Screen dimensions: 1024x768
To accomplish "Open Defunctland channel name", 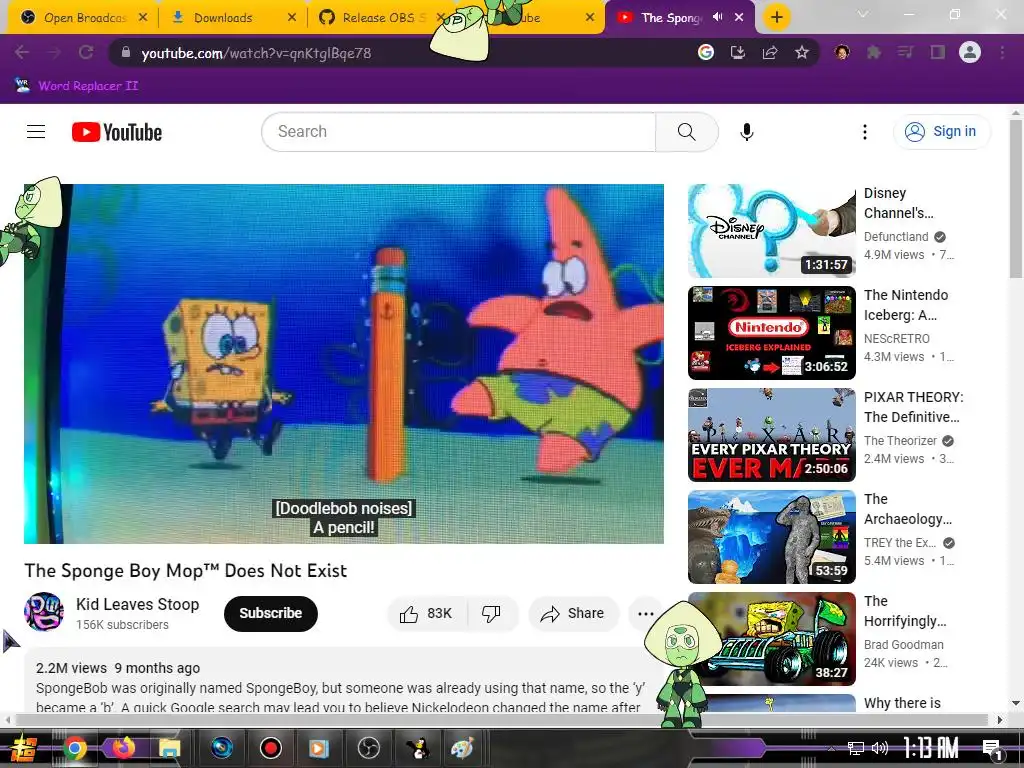I will click(x=895, y=236).
